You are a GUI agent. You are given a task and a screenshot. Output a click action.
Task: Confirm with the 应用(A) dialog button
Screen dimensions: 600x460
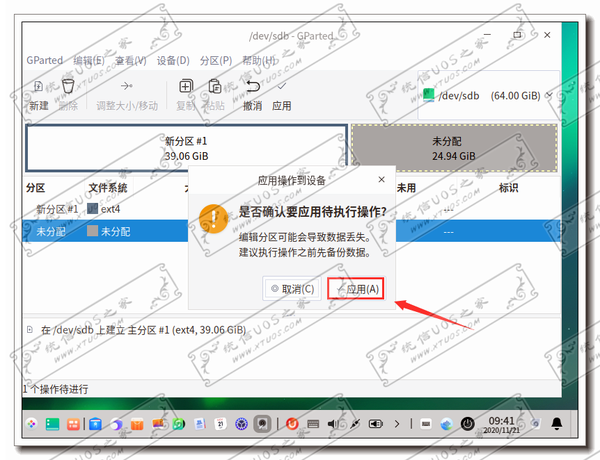click(x=355, y=289)
